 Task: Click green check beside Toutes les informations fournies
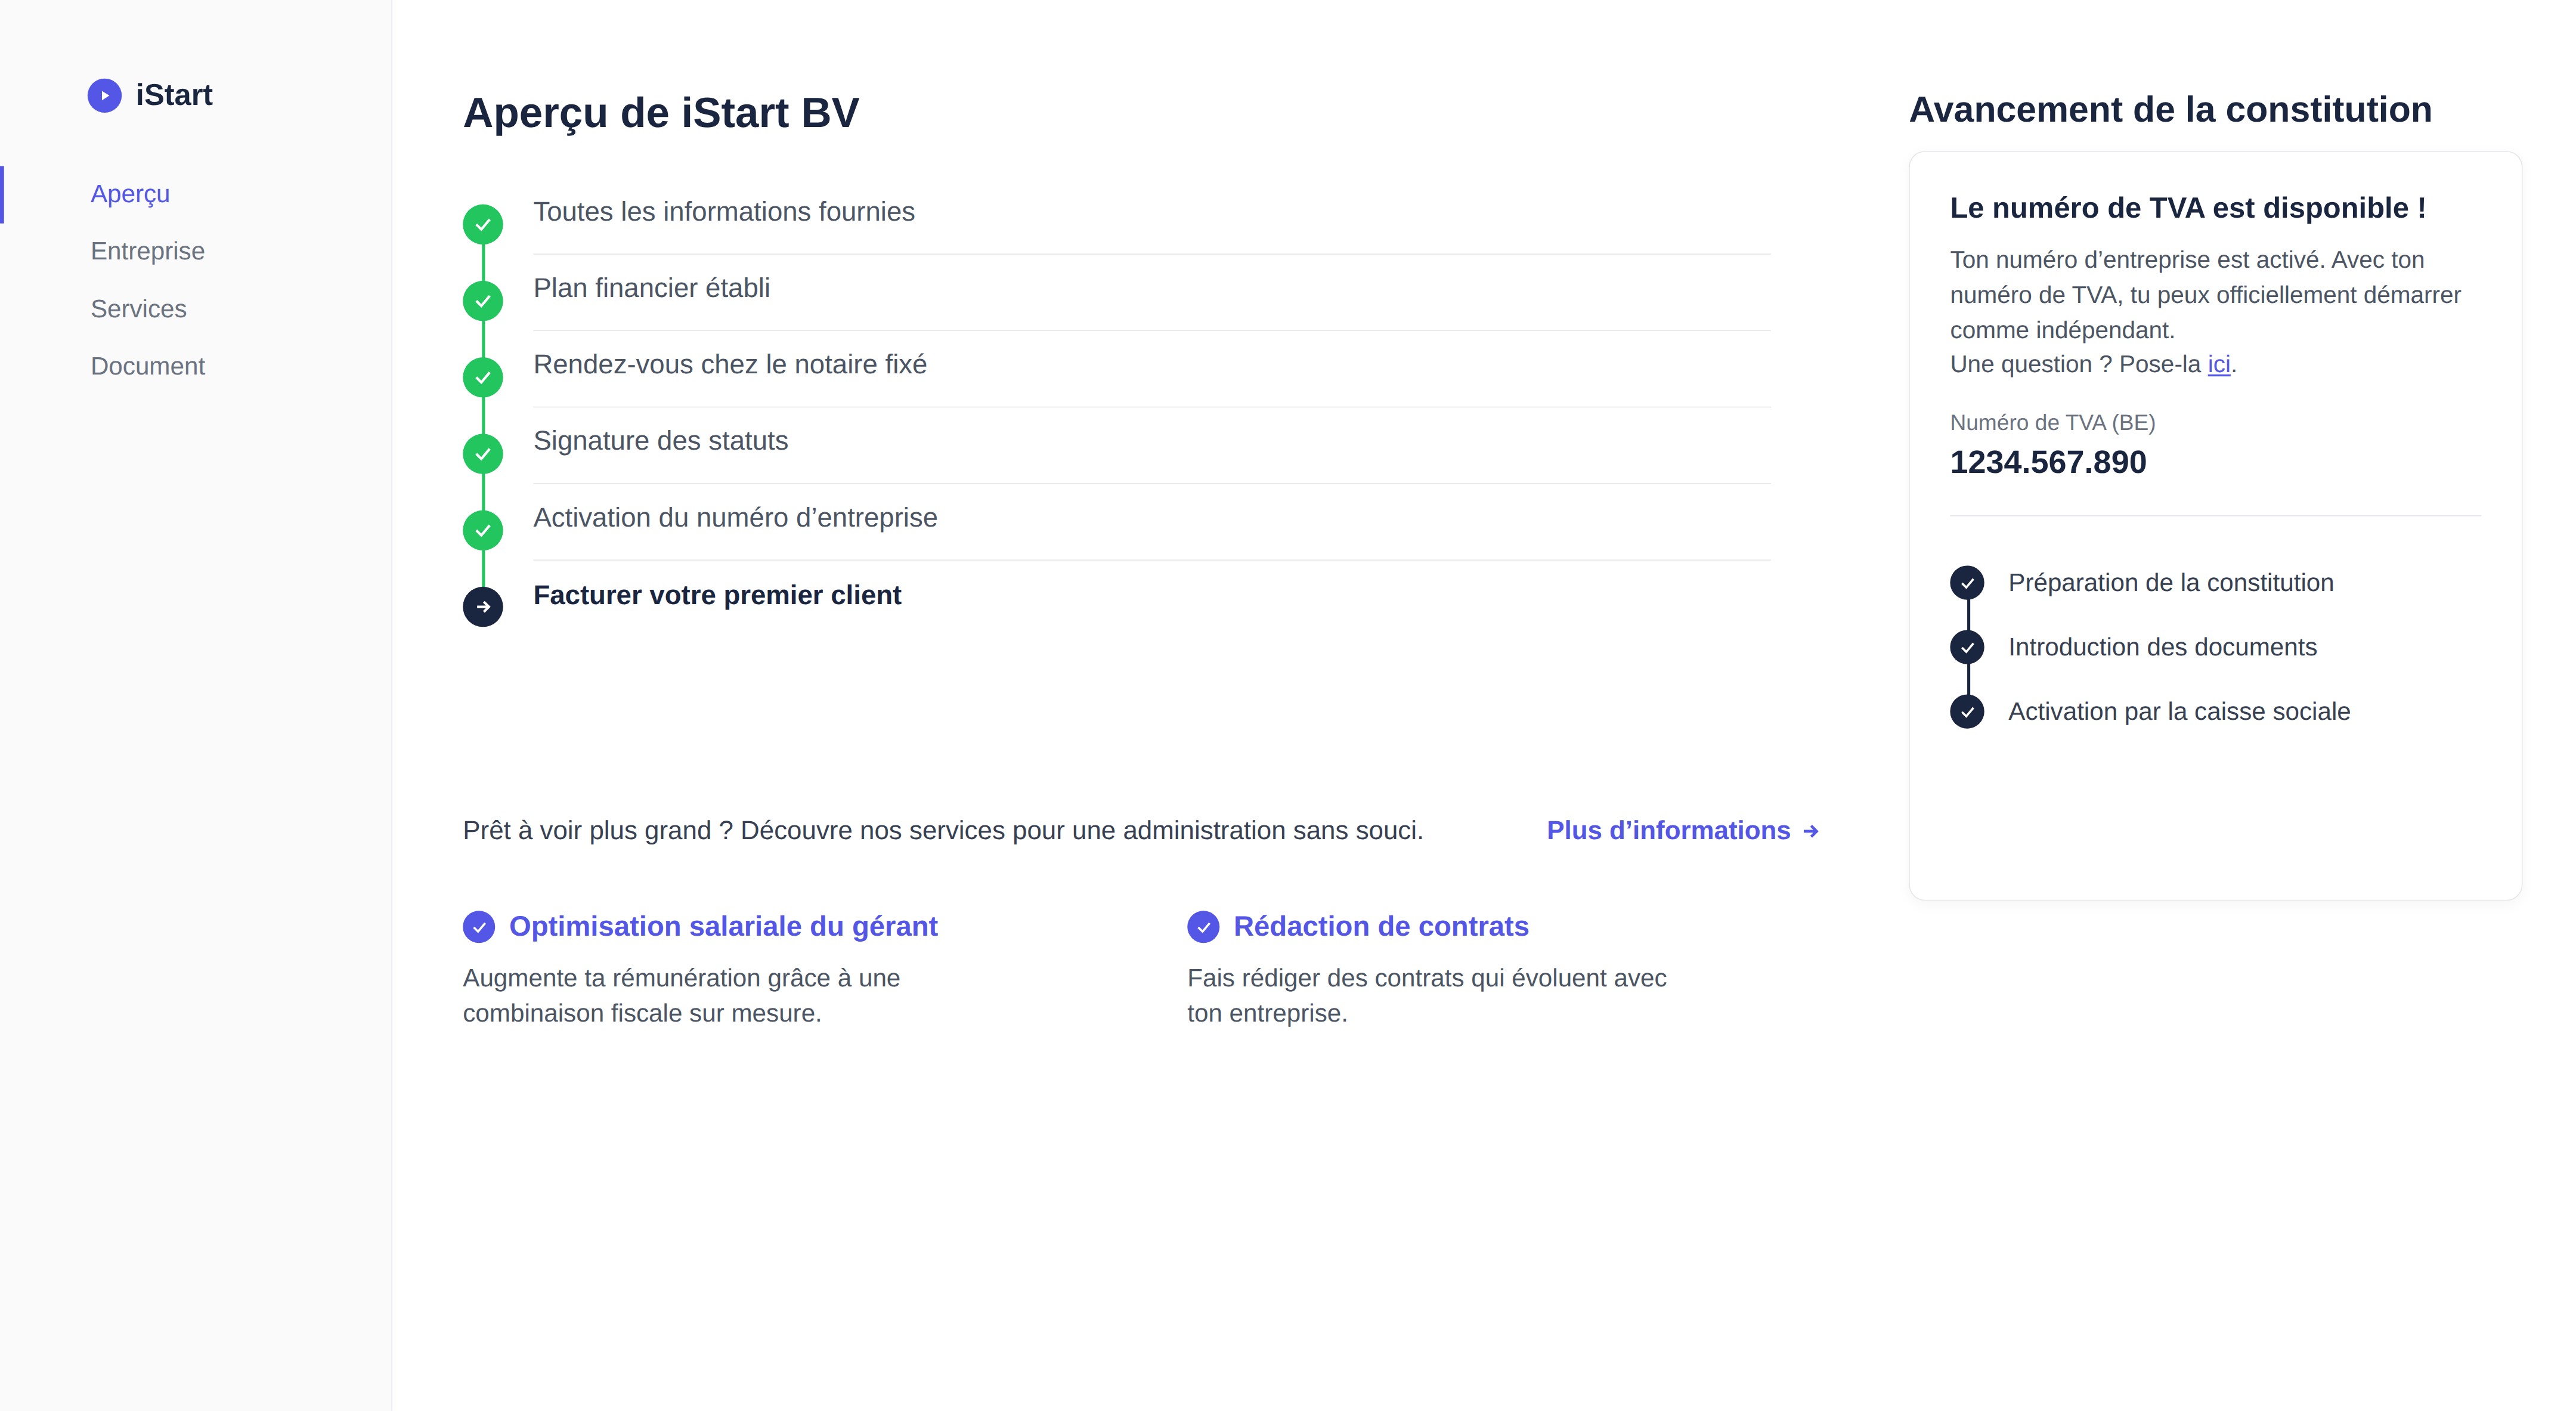click(483, 224)
